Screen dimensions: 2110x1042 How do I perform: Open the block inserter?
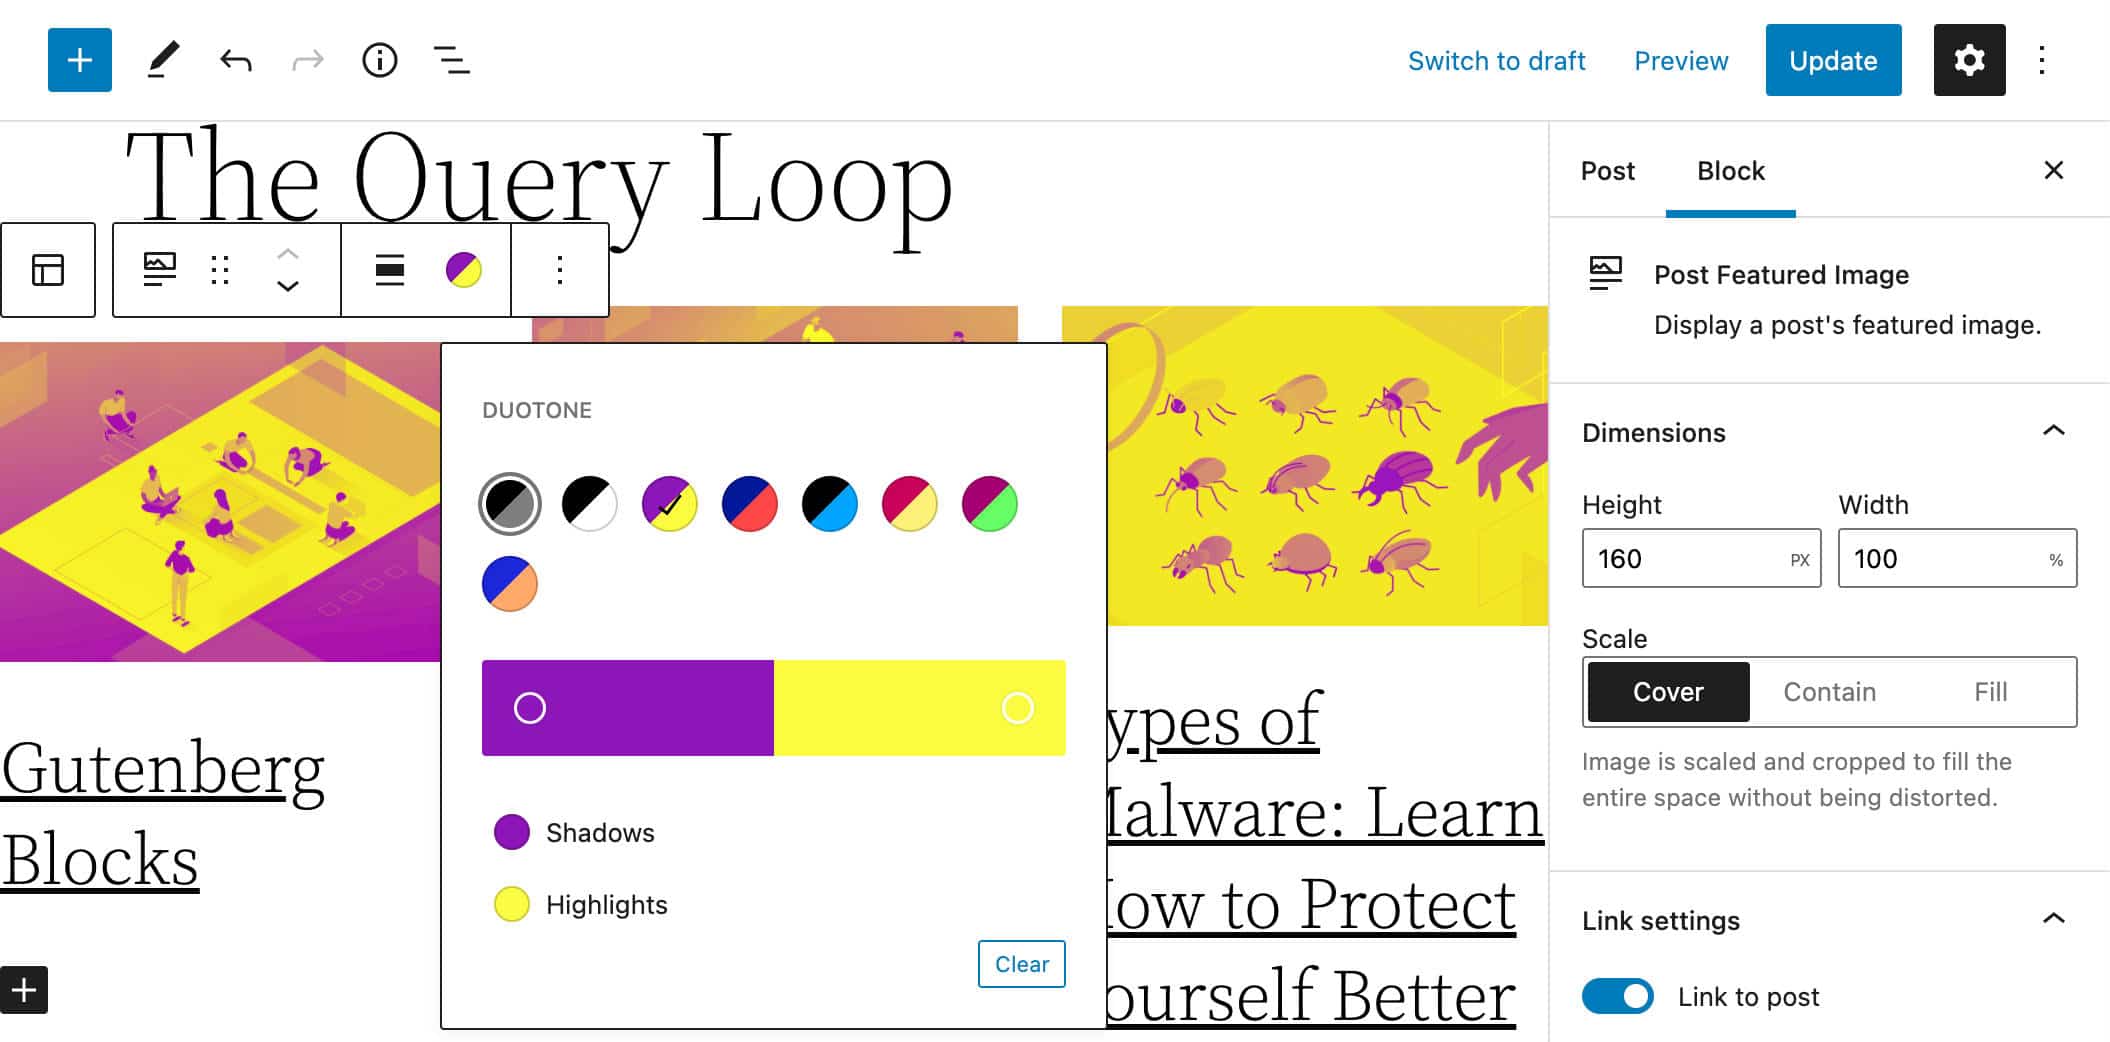[x=79, y=60]
